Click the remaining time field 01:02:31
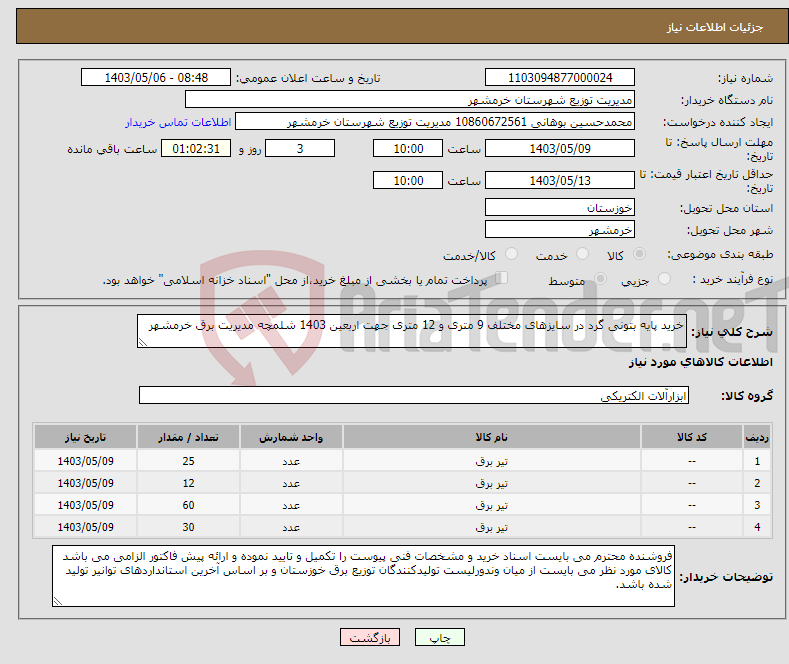789x664 pixels. click(196, 148)
